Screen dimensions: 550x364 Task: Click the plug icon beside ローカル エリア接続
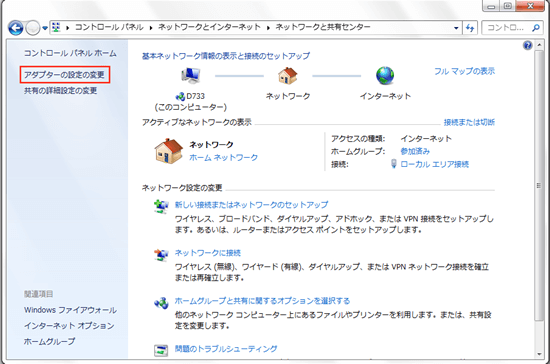(394, 164)
